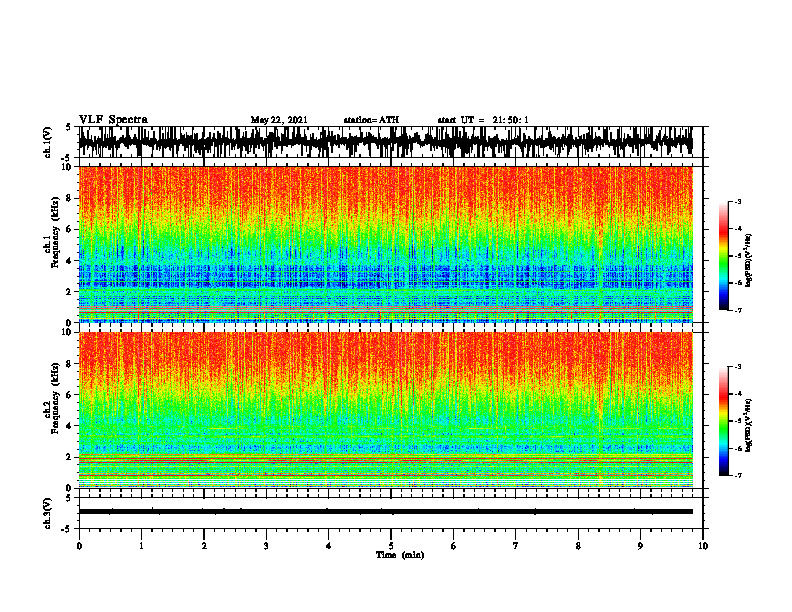Click the 5 tick on ch.1(V) axis
Viewport: 792px width, 612px height.
click(70, 127)
